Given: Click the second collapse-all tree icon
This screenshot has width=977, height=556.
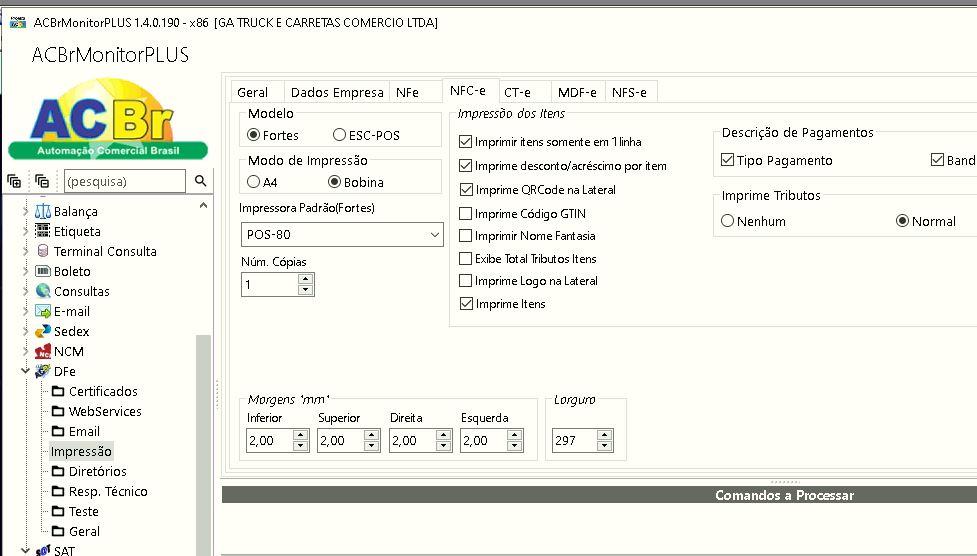Looking at the screenshot, I should (42, 181).
